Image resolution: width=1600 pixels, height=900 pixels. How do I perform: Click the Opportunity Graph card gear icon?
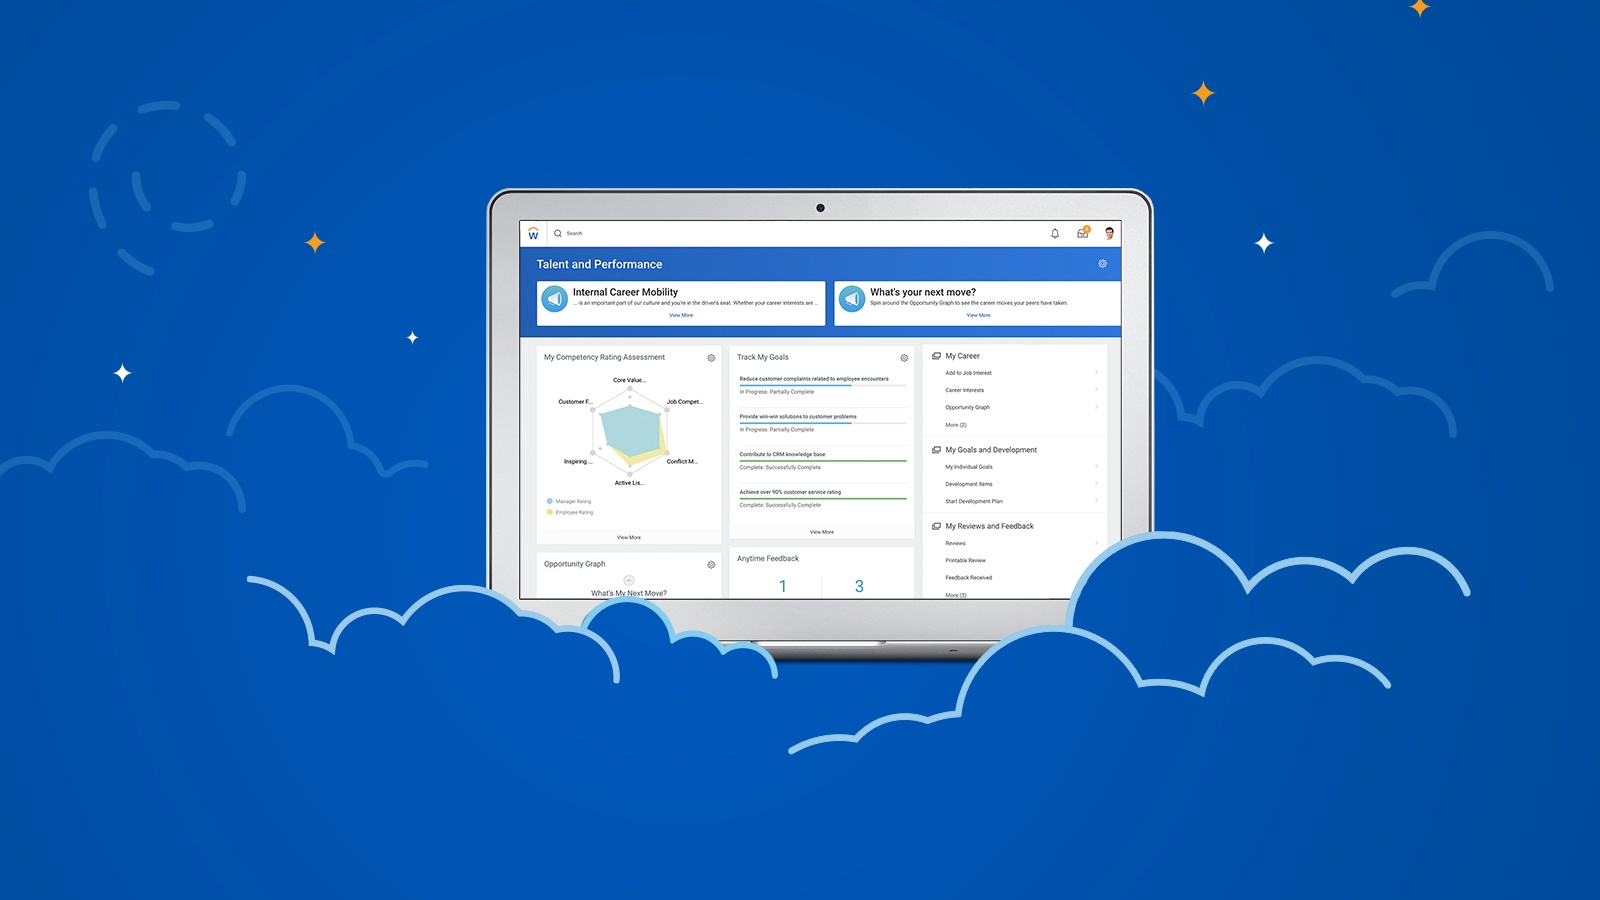[711, 565]
